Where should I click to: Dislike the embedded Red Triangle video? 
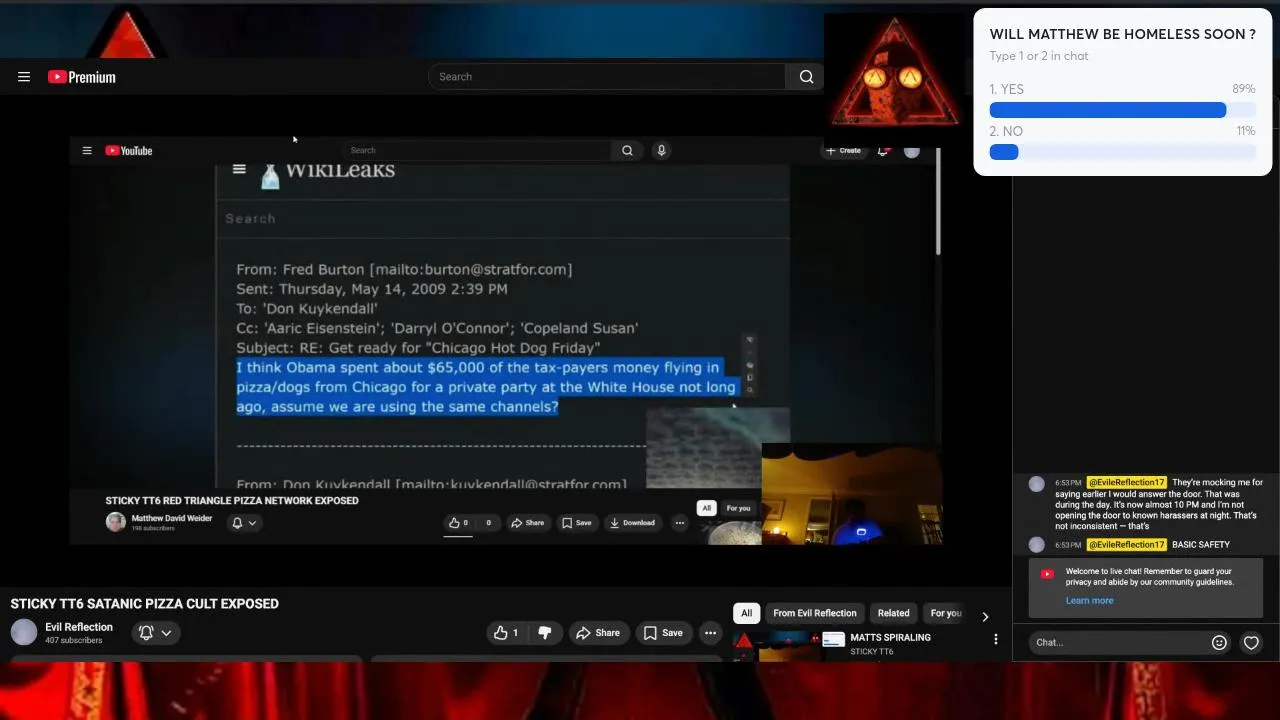pyautogui.click(x=486, y=522)
